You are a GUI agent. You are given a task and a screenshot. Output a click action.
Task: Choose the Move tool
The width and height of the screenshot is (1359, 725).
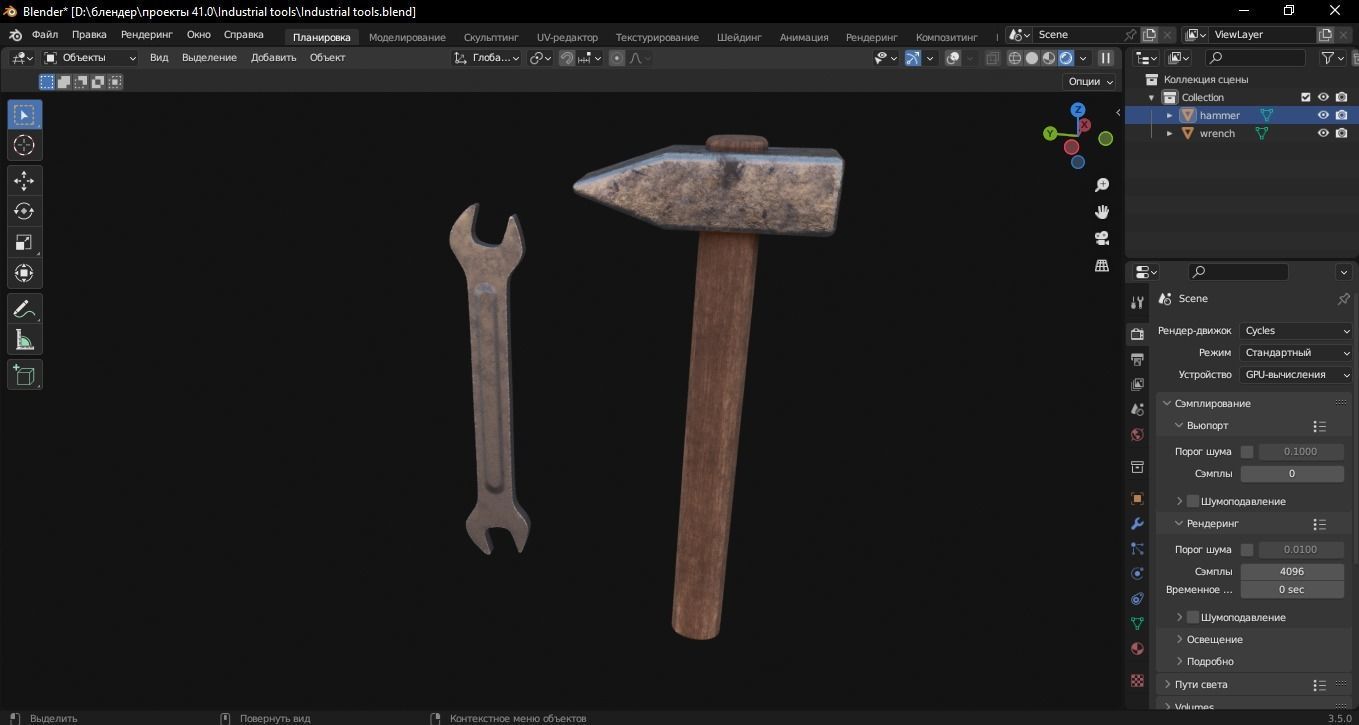(x=24, y=181)
